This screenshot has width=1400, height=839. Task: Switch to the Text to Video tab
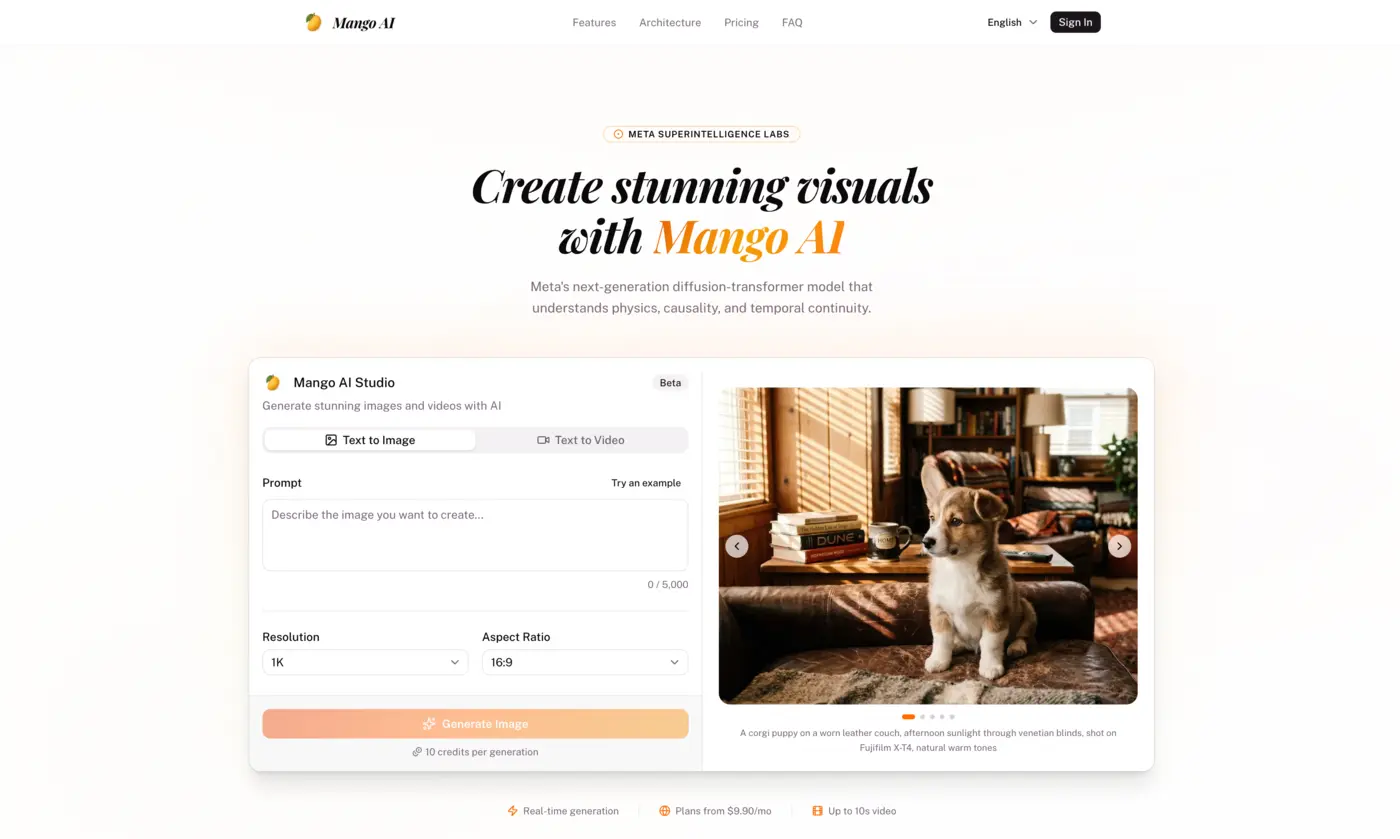[581, 440]
